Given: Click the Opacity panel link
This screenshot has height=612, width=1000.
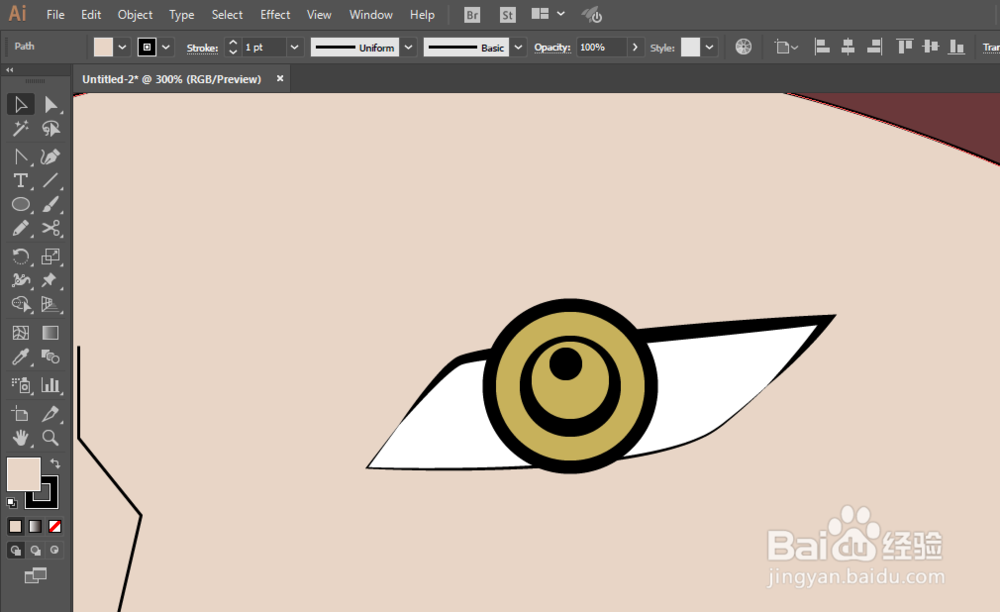Looking at the screenshot, I should pos(552,48).
